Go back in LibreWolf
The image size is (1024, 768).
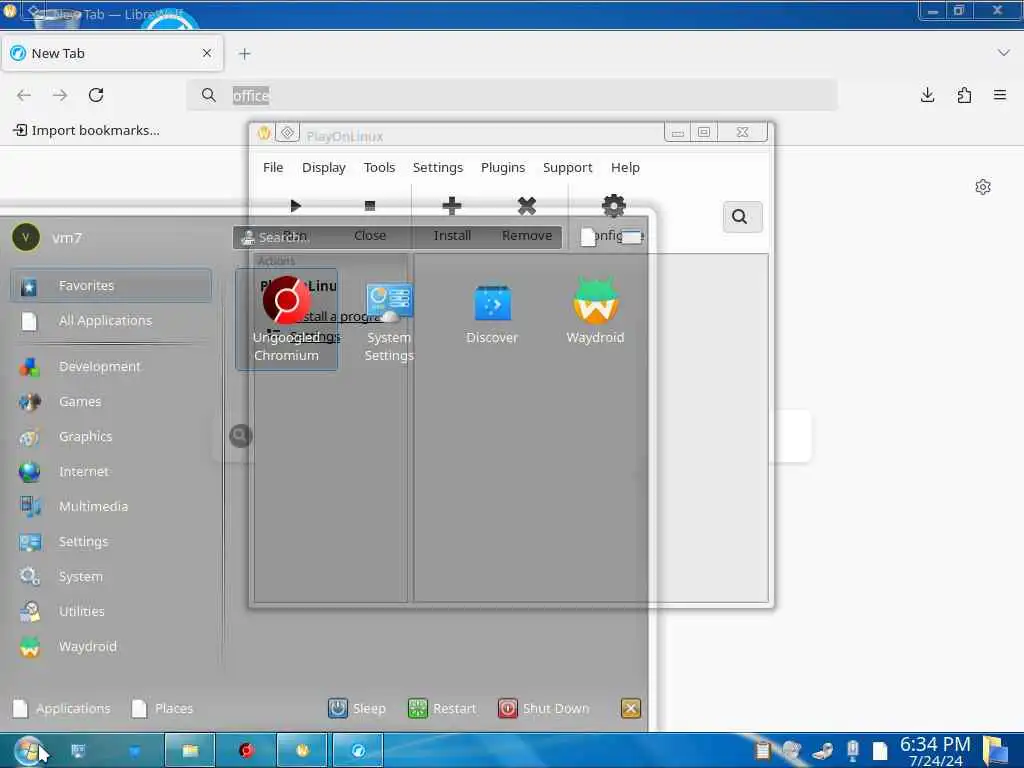click(x=24, y=95)
